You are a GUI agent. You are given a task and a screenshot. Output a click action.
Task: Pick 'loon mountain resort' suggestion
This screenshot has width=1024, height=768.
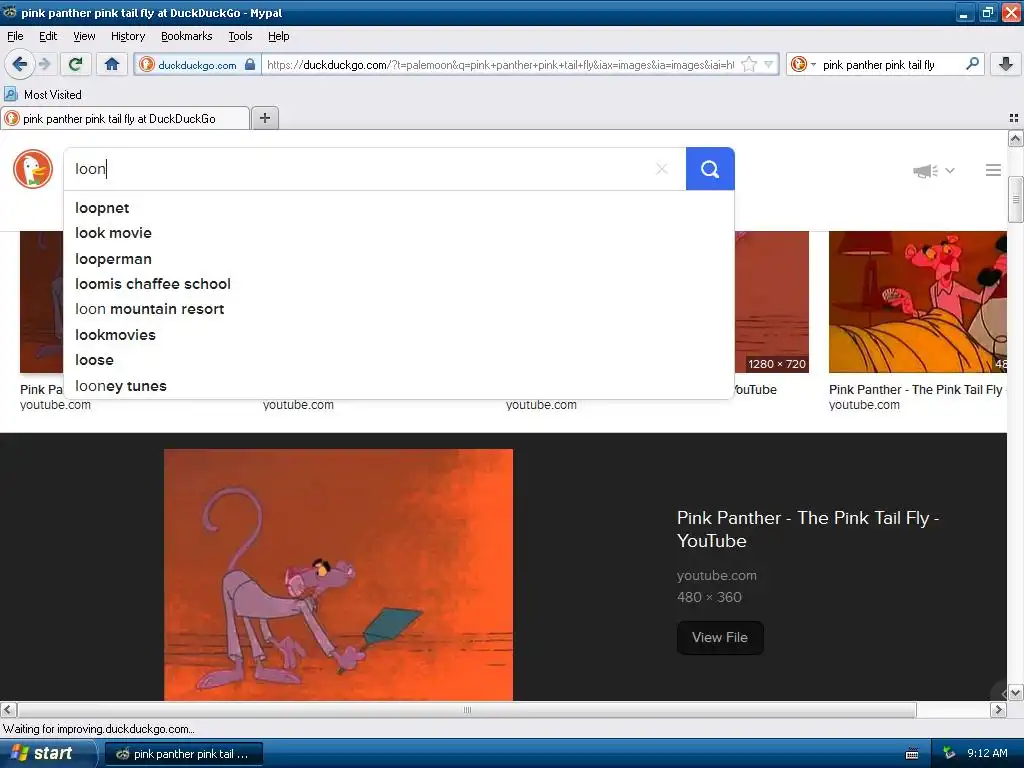399,309
